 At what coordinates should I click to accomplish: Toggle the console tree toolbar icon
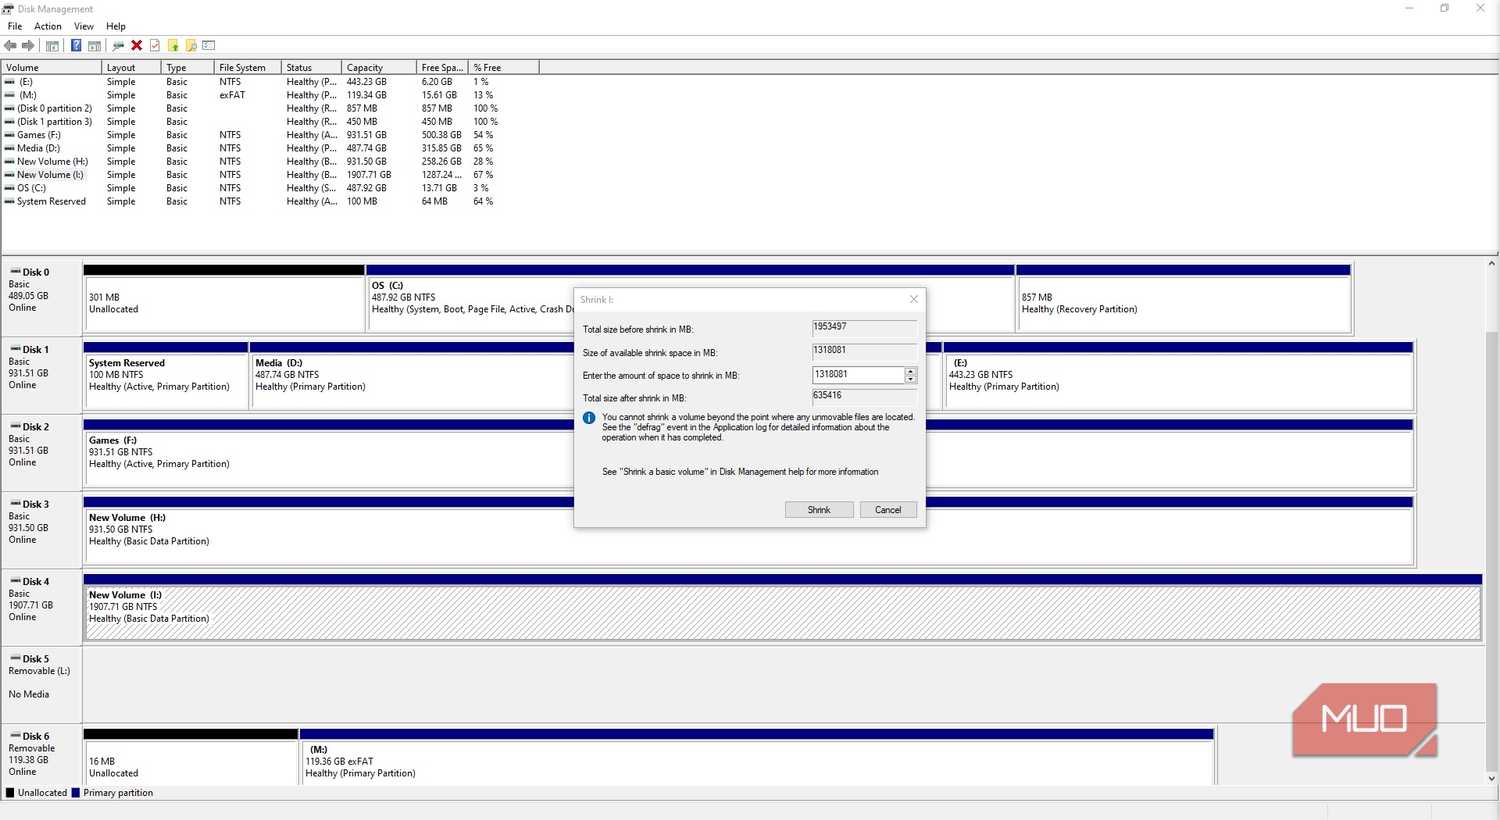(x=52, y=45)
